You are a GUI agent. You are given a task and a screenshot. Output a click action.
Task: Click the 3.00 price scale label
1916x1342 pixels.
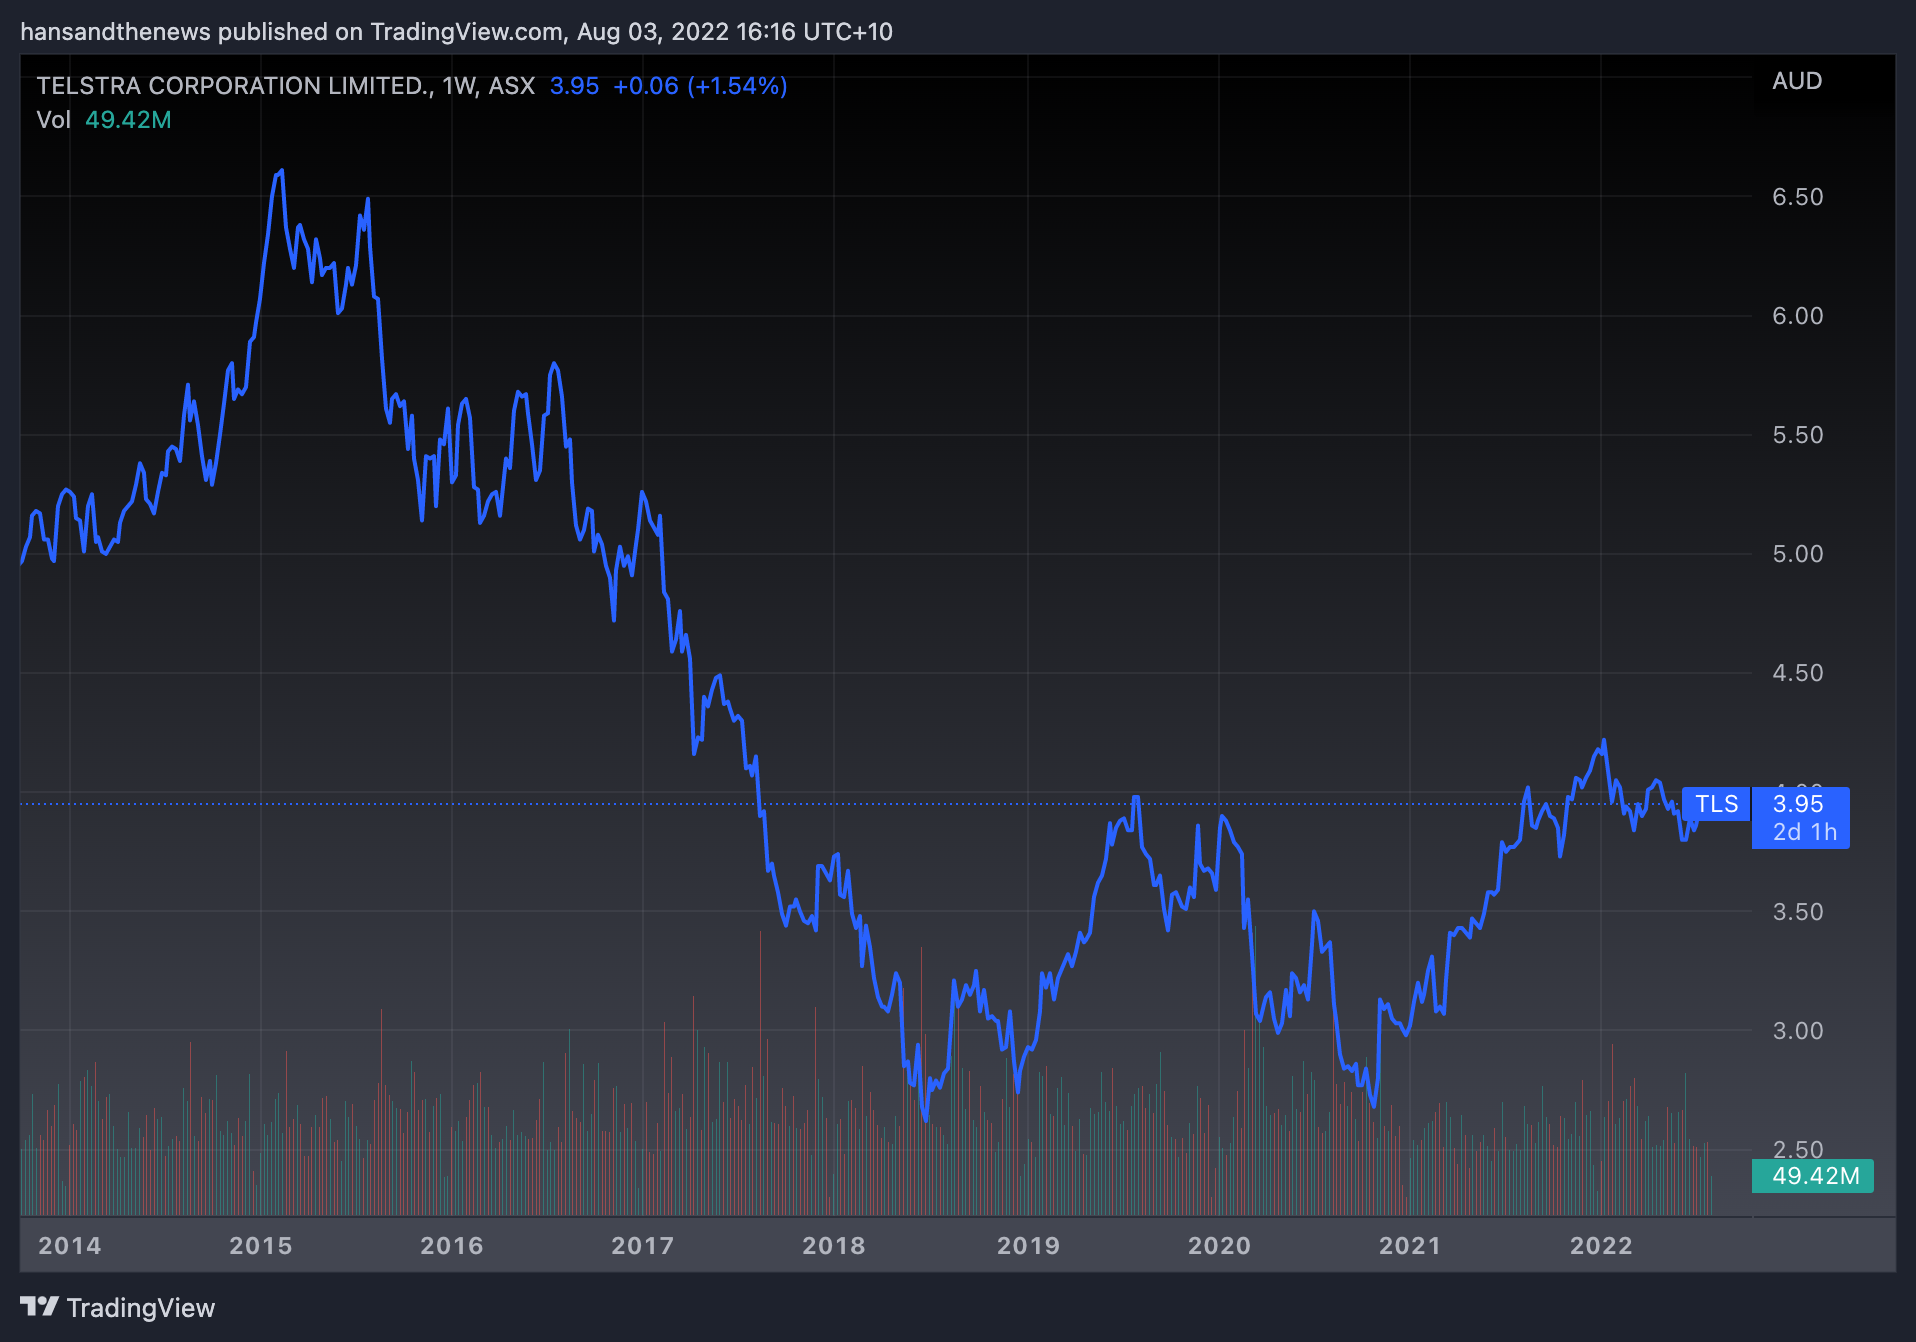pos(1797,1031)
